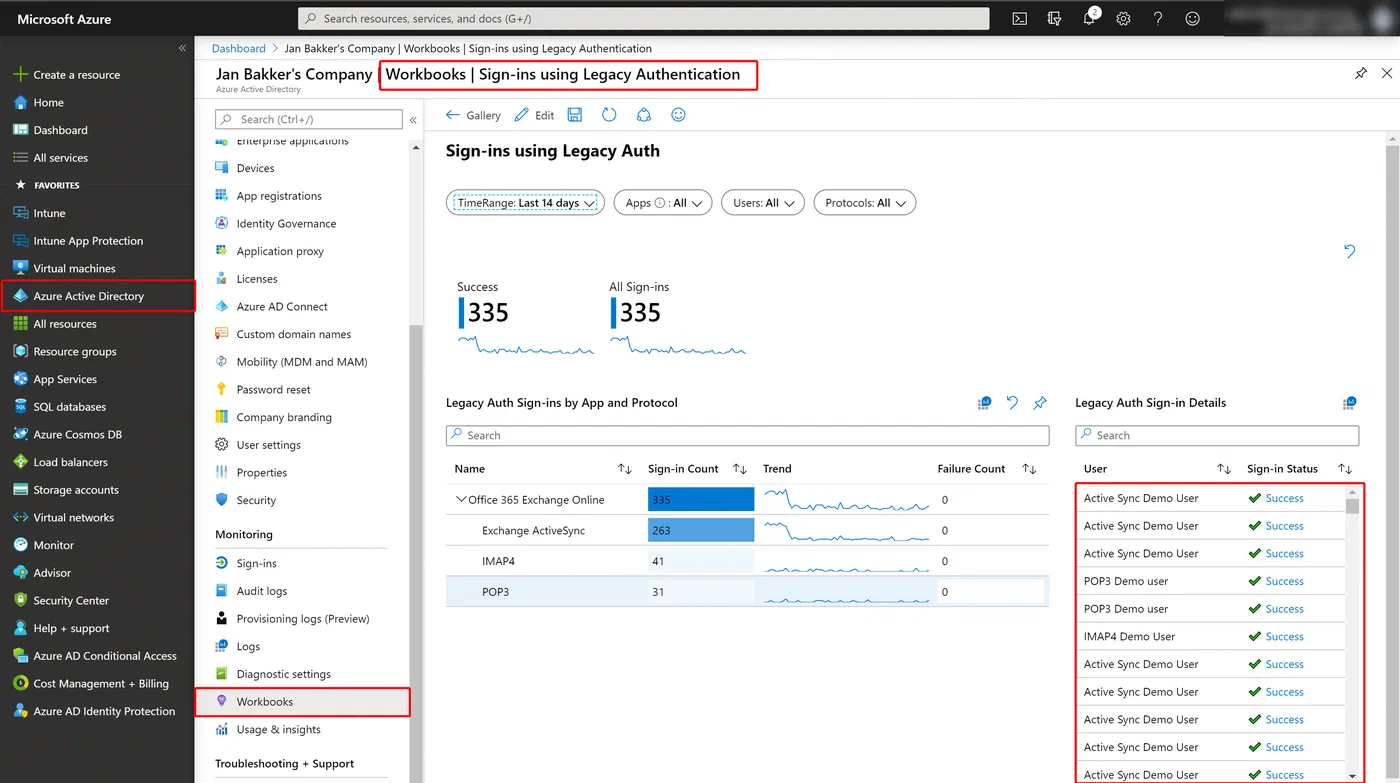This screenshot has width=1400, height=783.
Task: Click Success link for IMAP4 Demo User
Action: pos(1284,637)
